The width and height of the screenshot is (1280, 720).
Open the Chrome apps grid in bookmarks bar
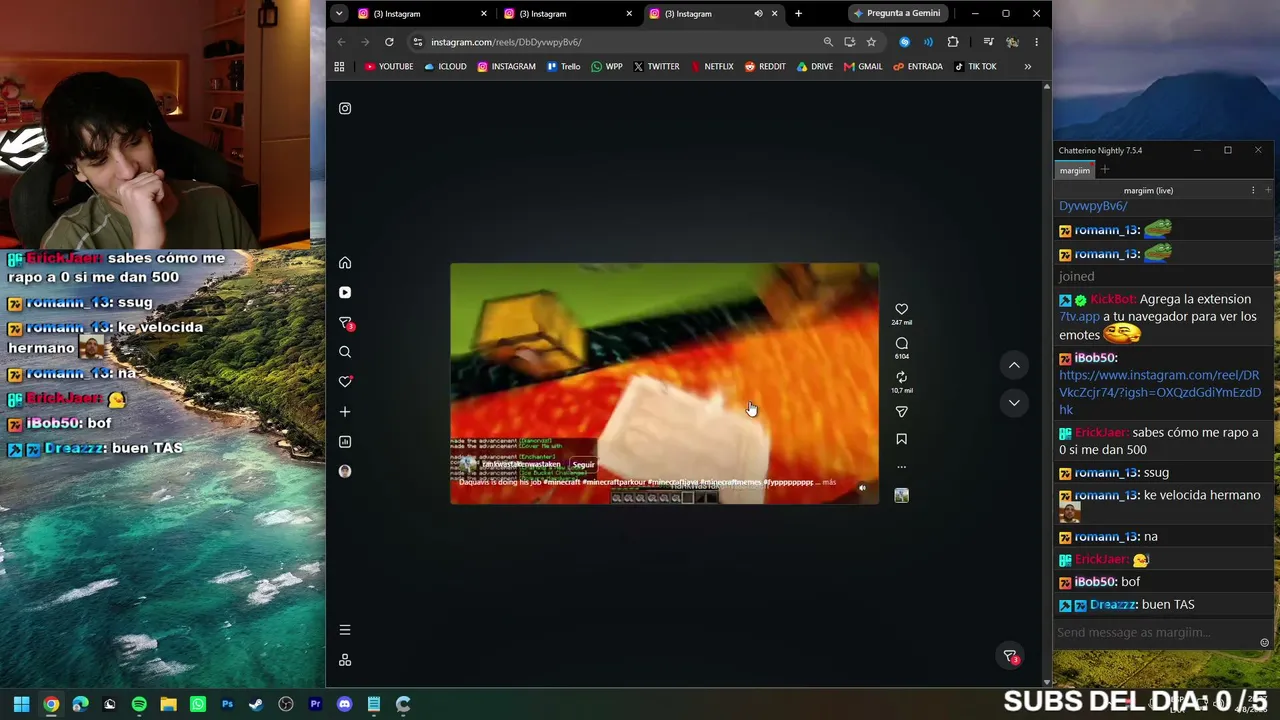tap(339, 67)
